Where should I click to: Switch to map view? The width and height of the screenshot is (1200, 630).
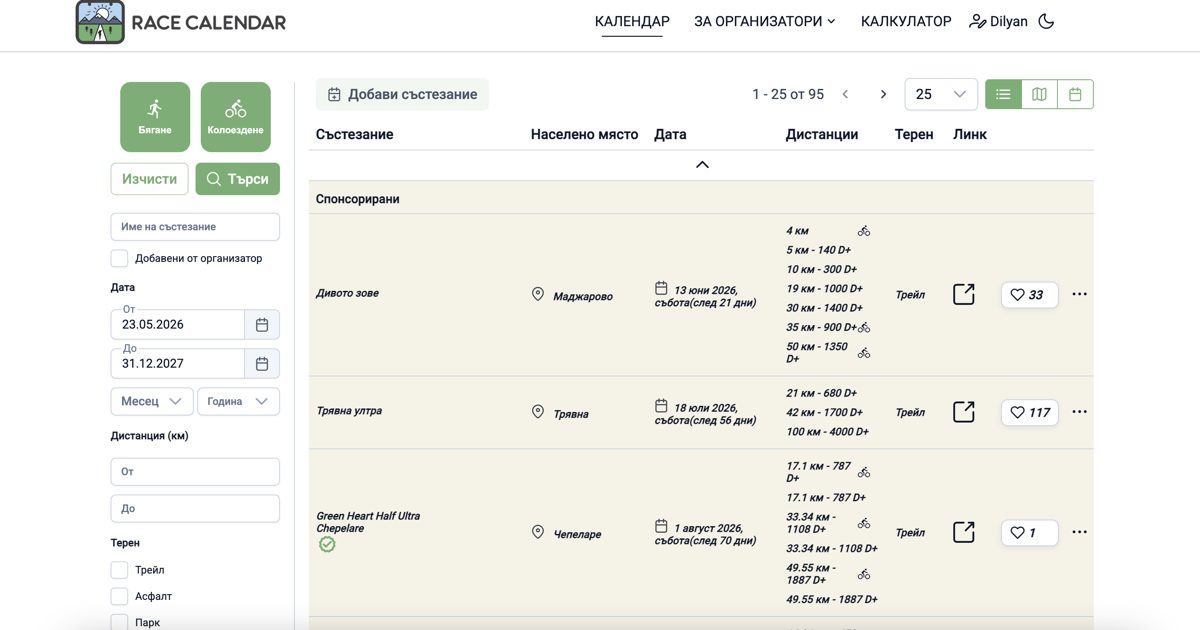coord(1039,94)
